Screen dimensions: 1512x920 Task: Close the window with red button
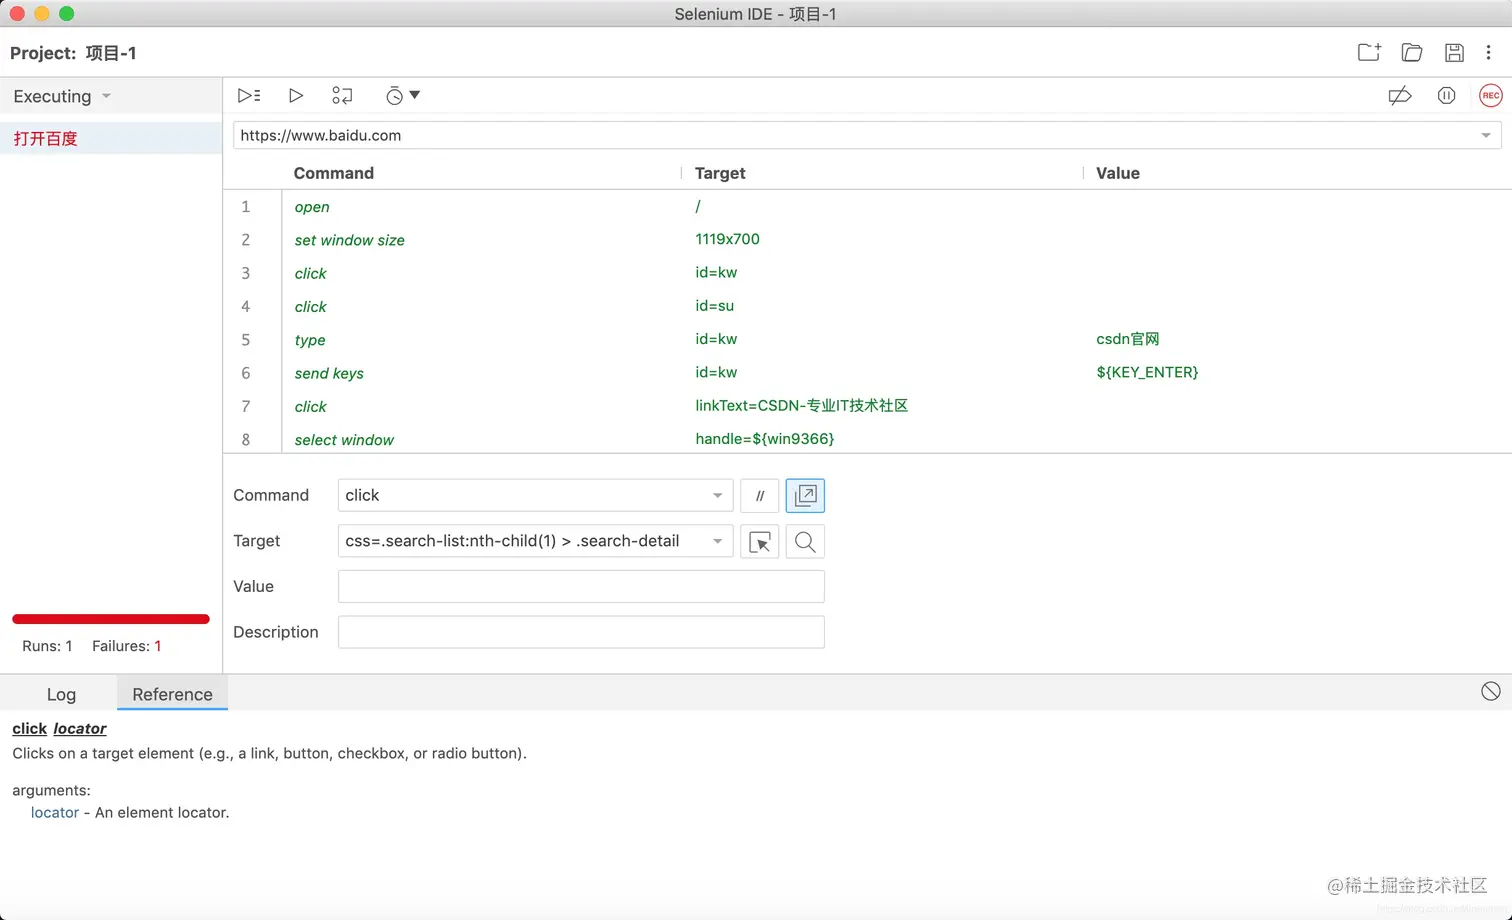tap(17, 13)
